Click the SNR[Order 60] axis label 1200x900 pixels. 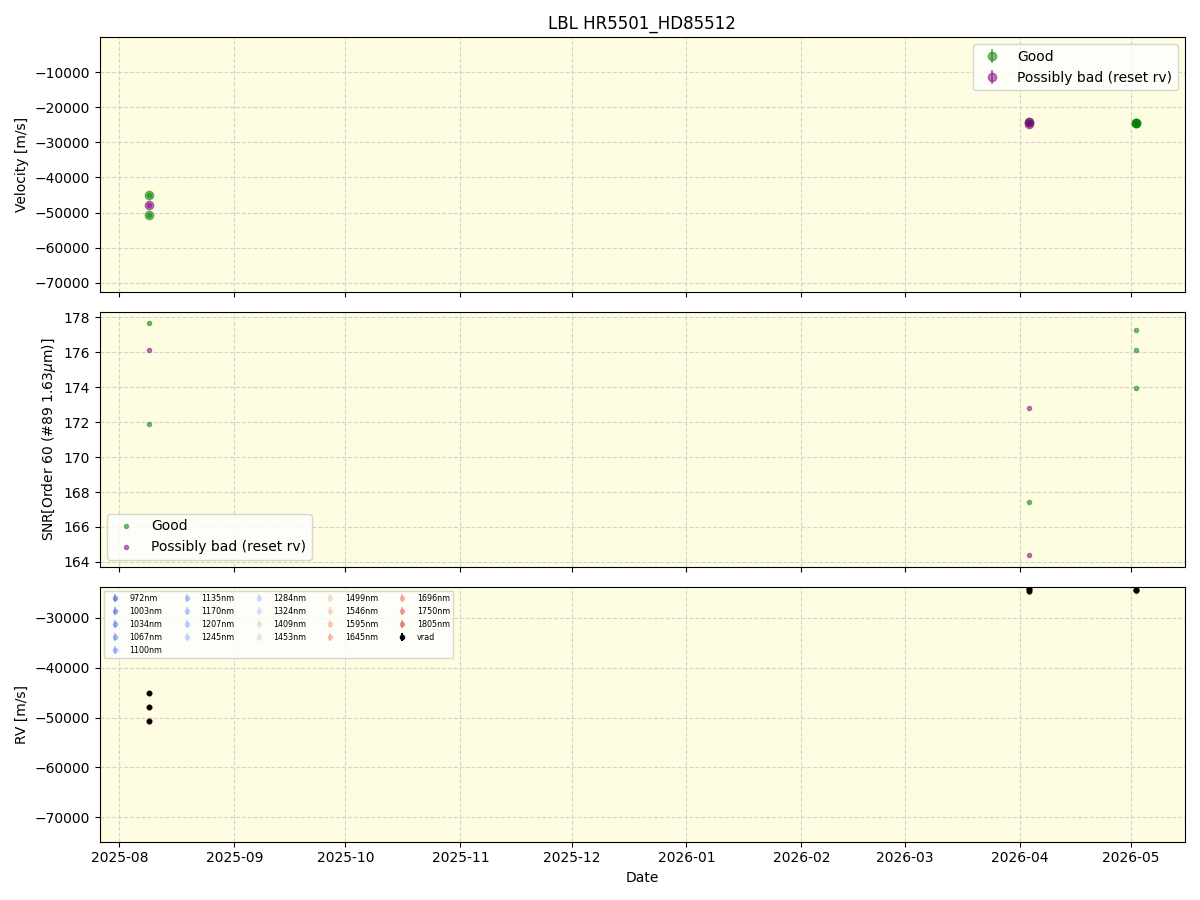tap(48, 439)
